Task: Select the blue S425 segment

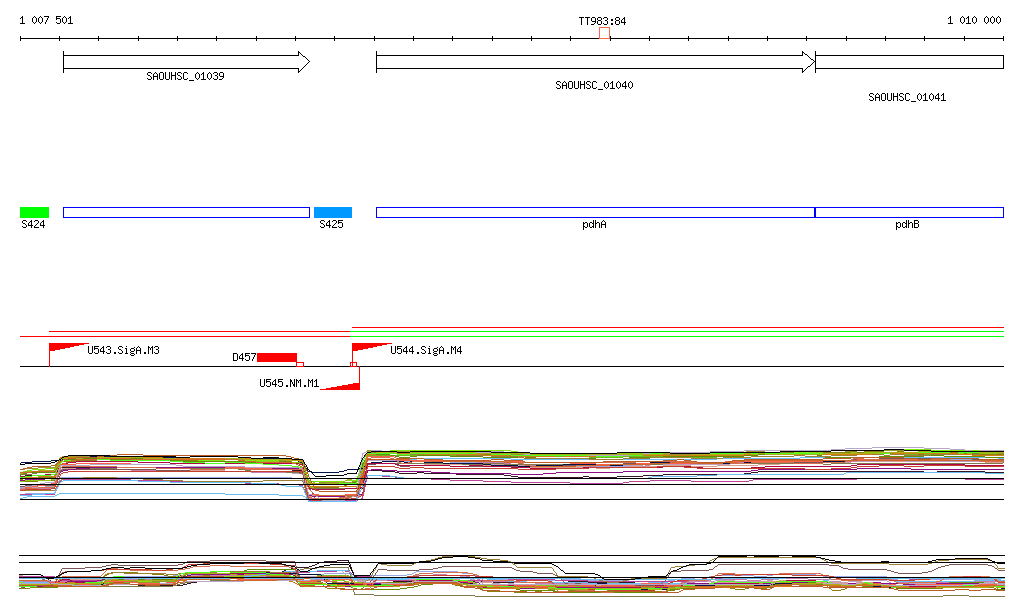Action: click(333, 212)
